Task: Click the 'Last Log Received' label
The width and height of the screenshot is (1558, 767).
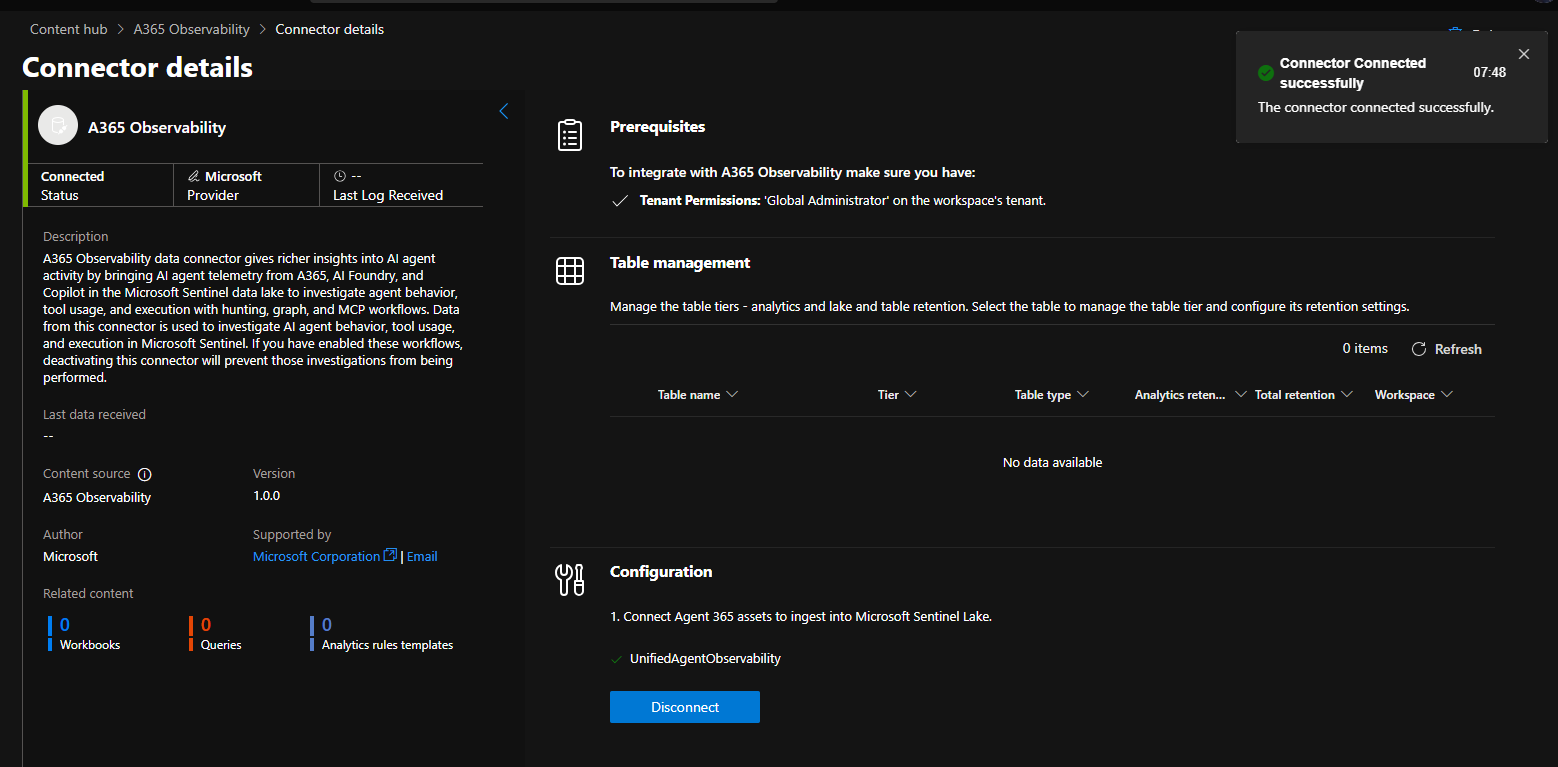Action: click(x=388, y=196)
